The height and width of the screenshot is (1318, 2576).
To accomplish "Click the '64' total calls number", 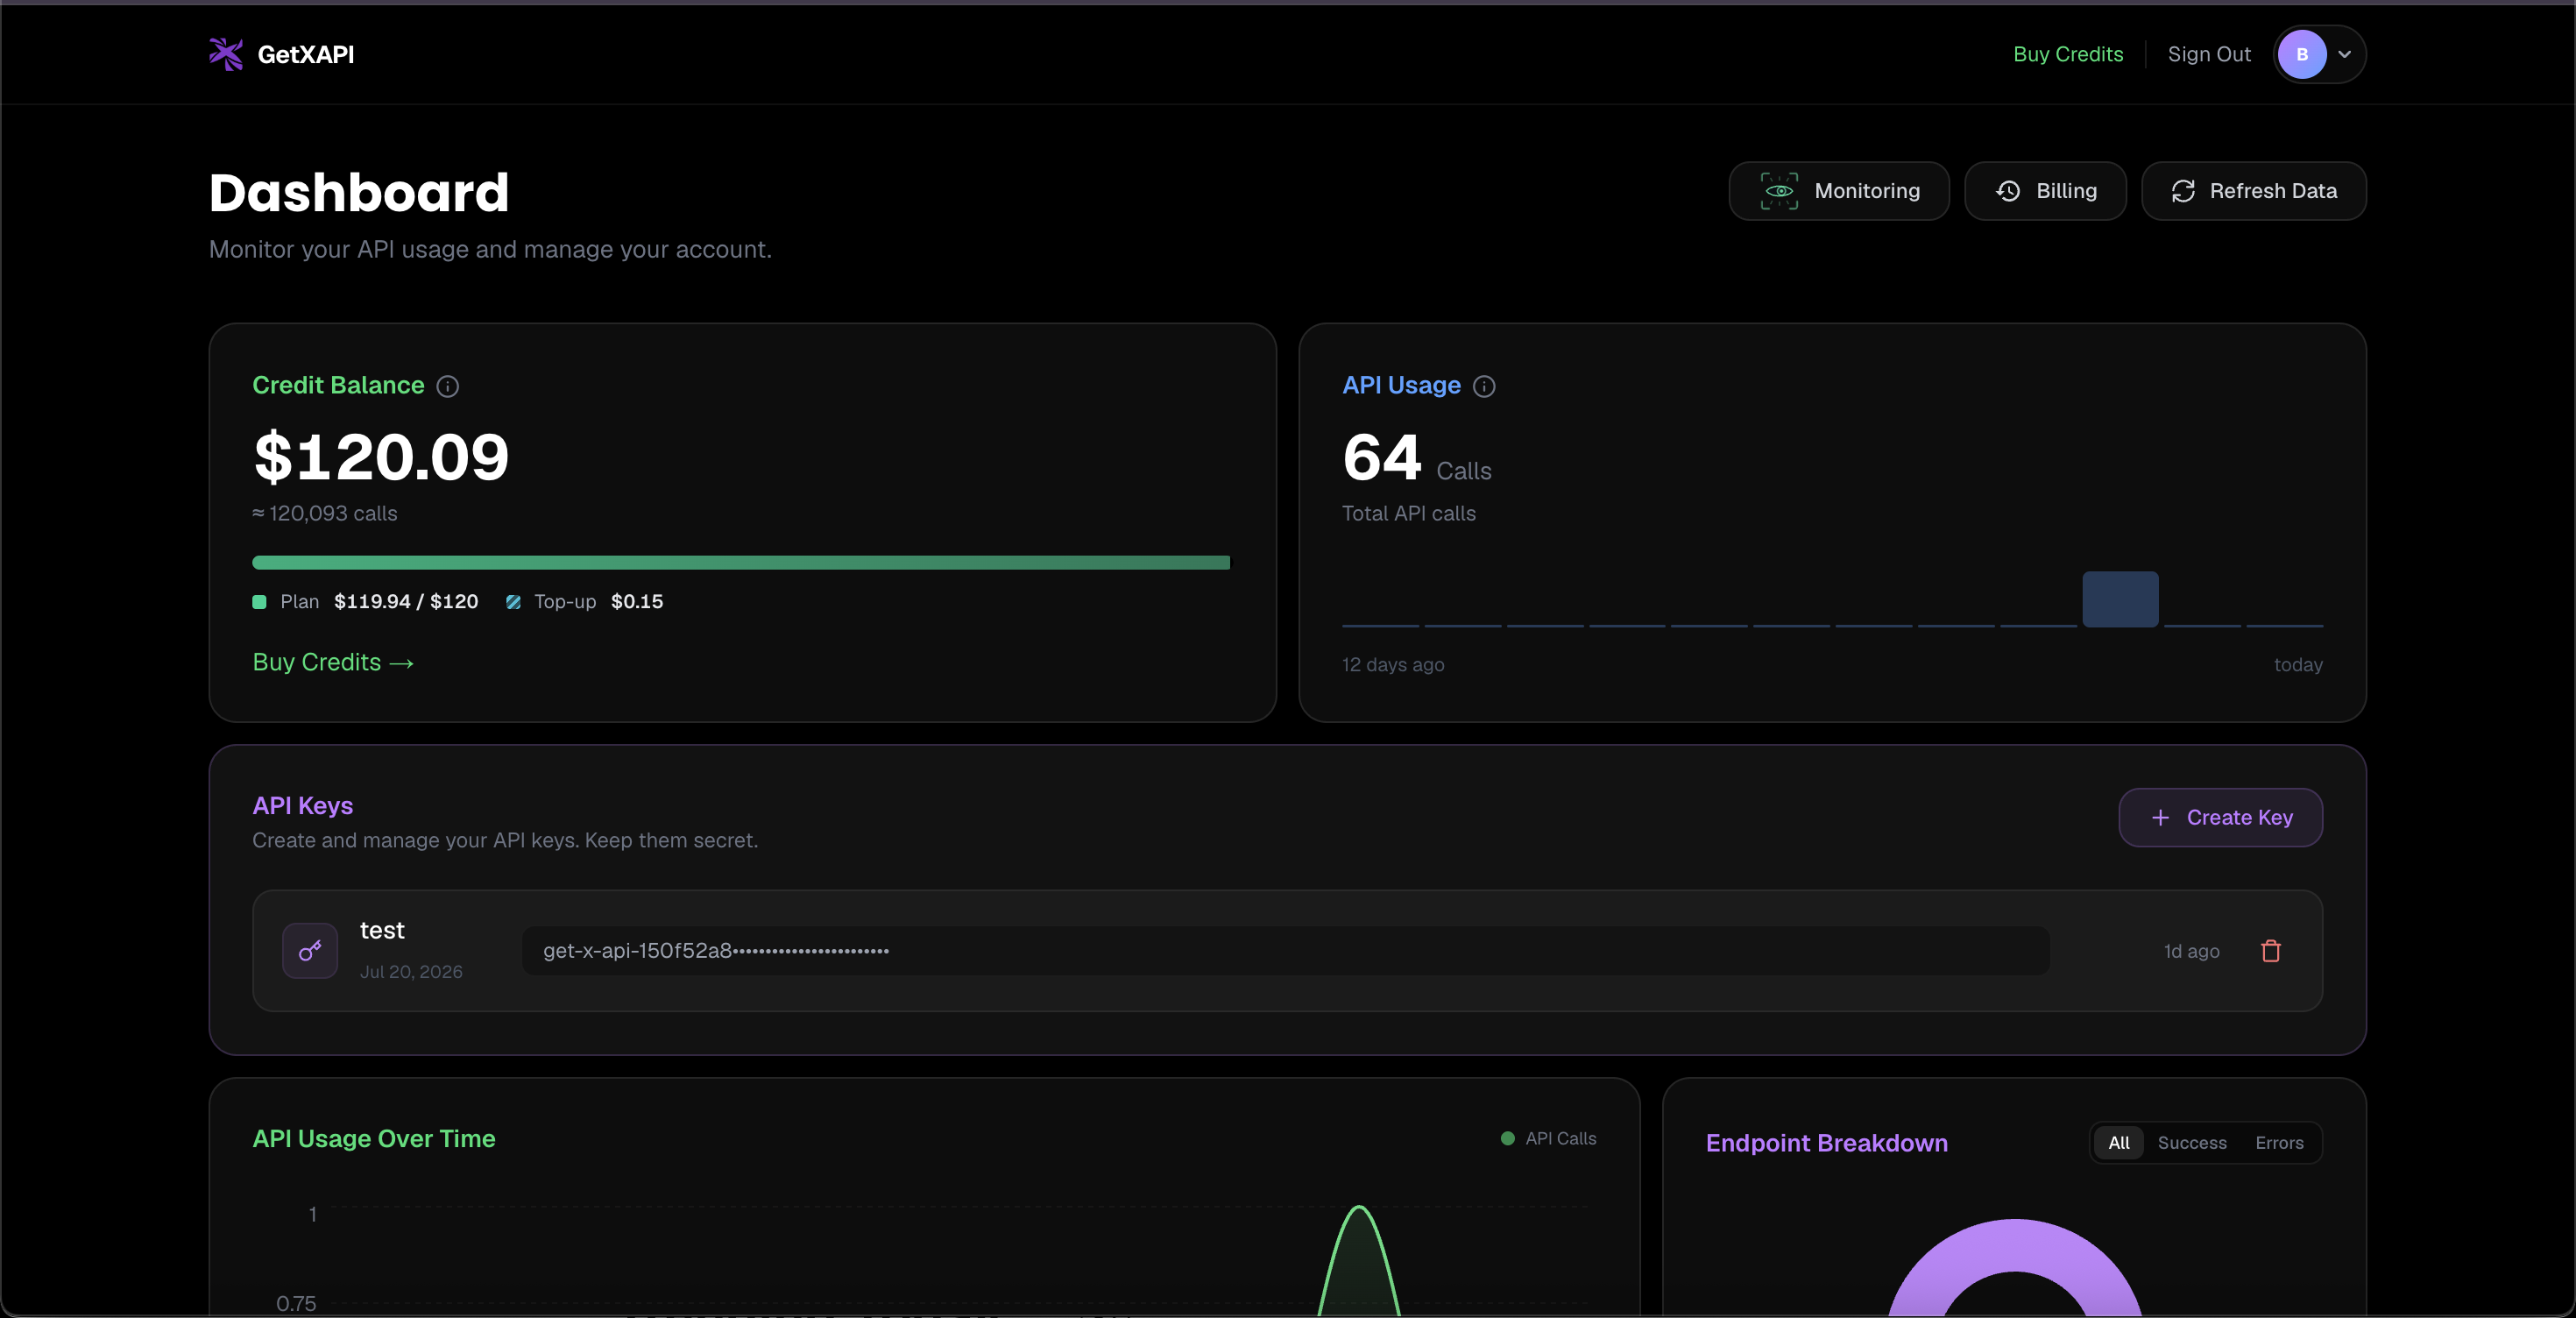I will [1382, 457].
